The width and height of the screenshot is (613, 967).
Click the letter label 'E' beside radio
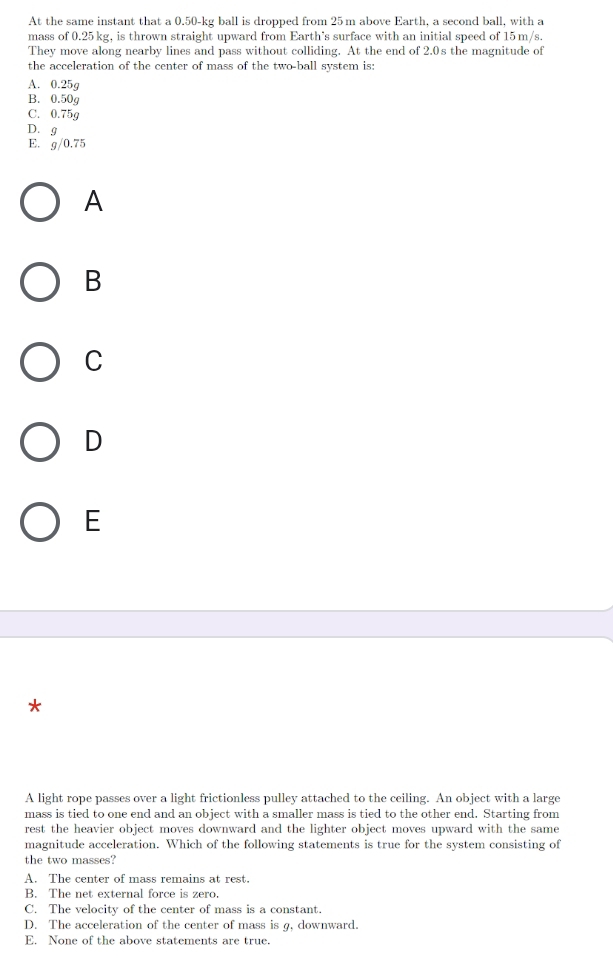(x=93, y=521)
